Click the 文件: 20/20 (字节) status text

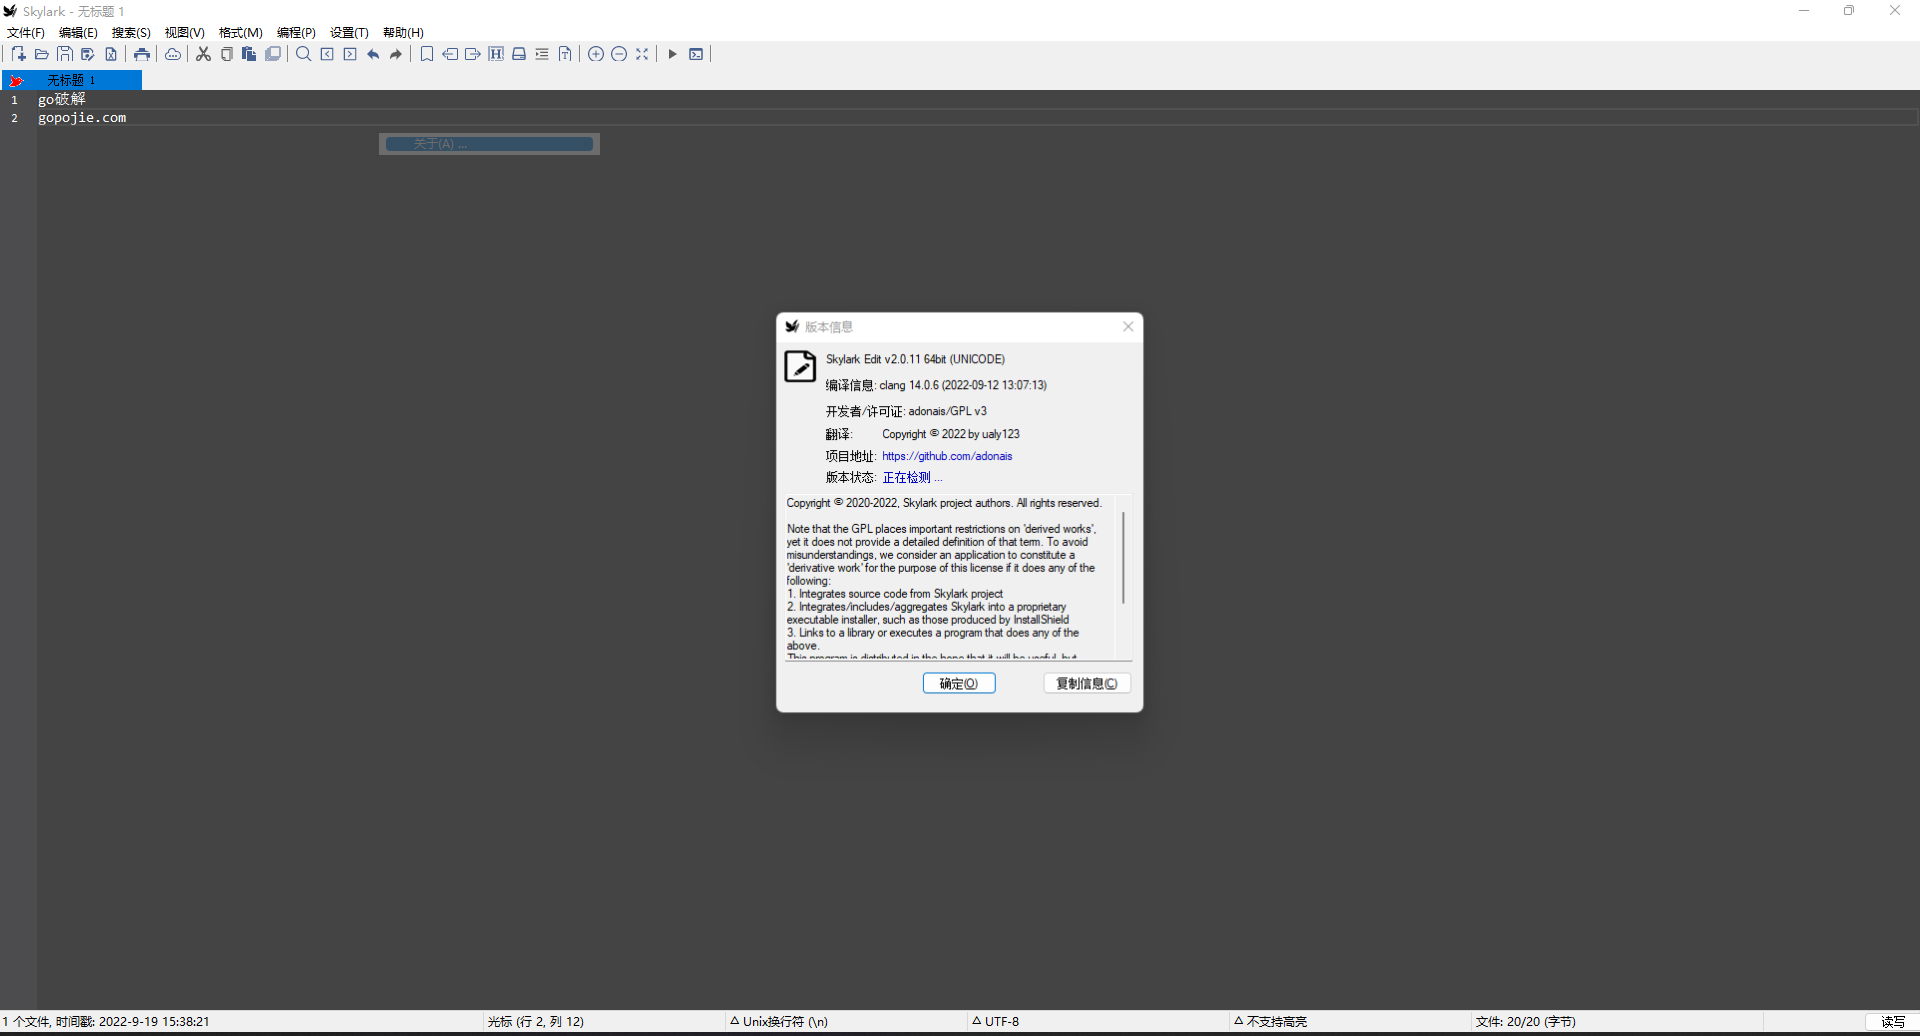[1526, 1022]
